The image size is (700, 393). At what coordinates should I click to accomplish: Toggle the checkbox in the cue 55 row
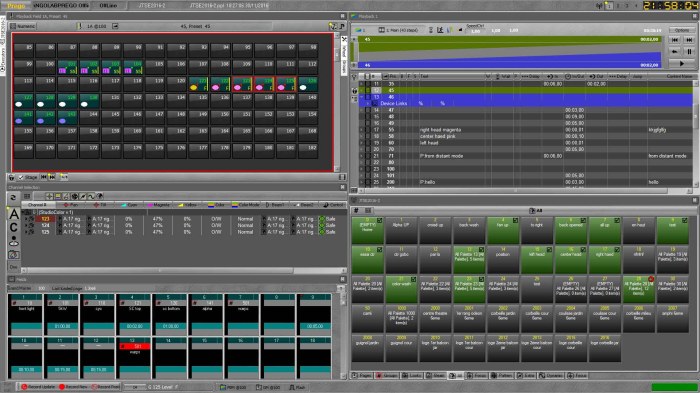(x=368, y=130)
